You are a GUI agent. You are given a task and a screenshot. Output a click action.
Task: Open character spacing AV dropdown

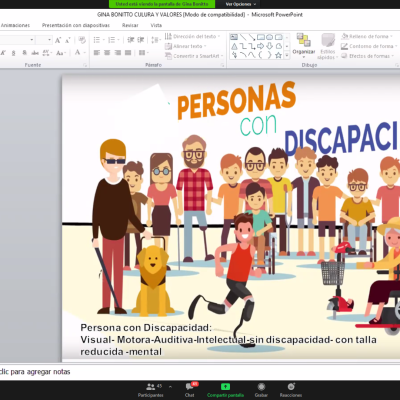[47, 53]
